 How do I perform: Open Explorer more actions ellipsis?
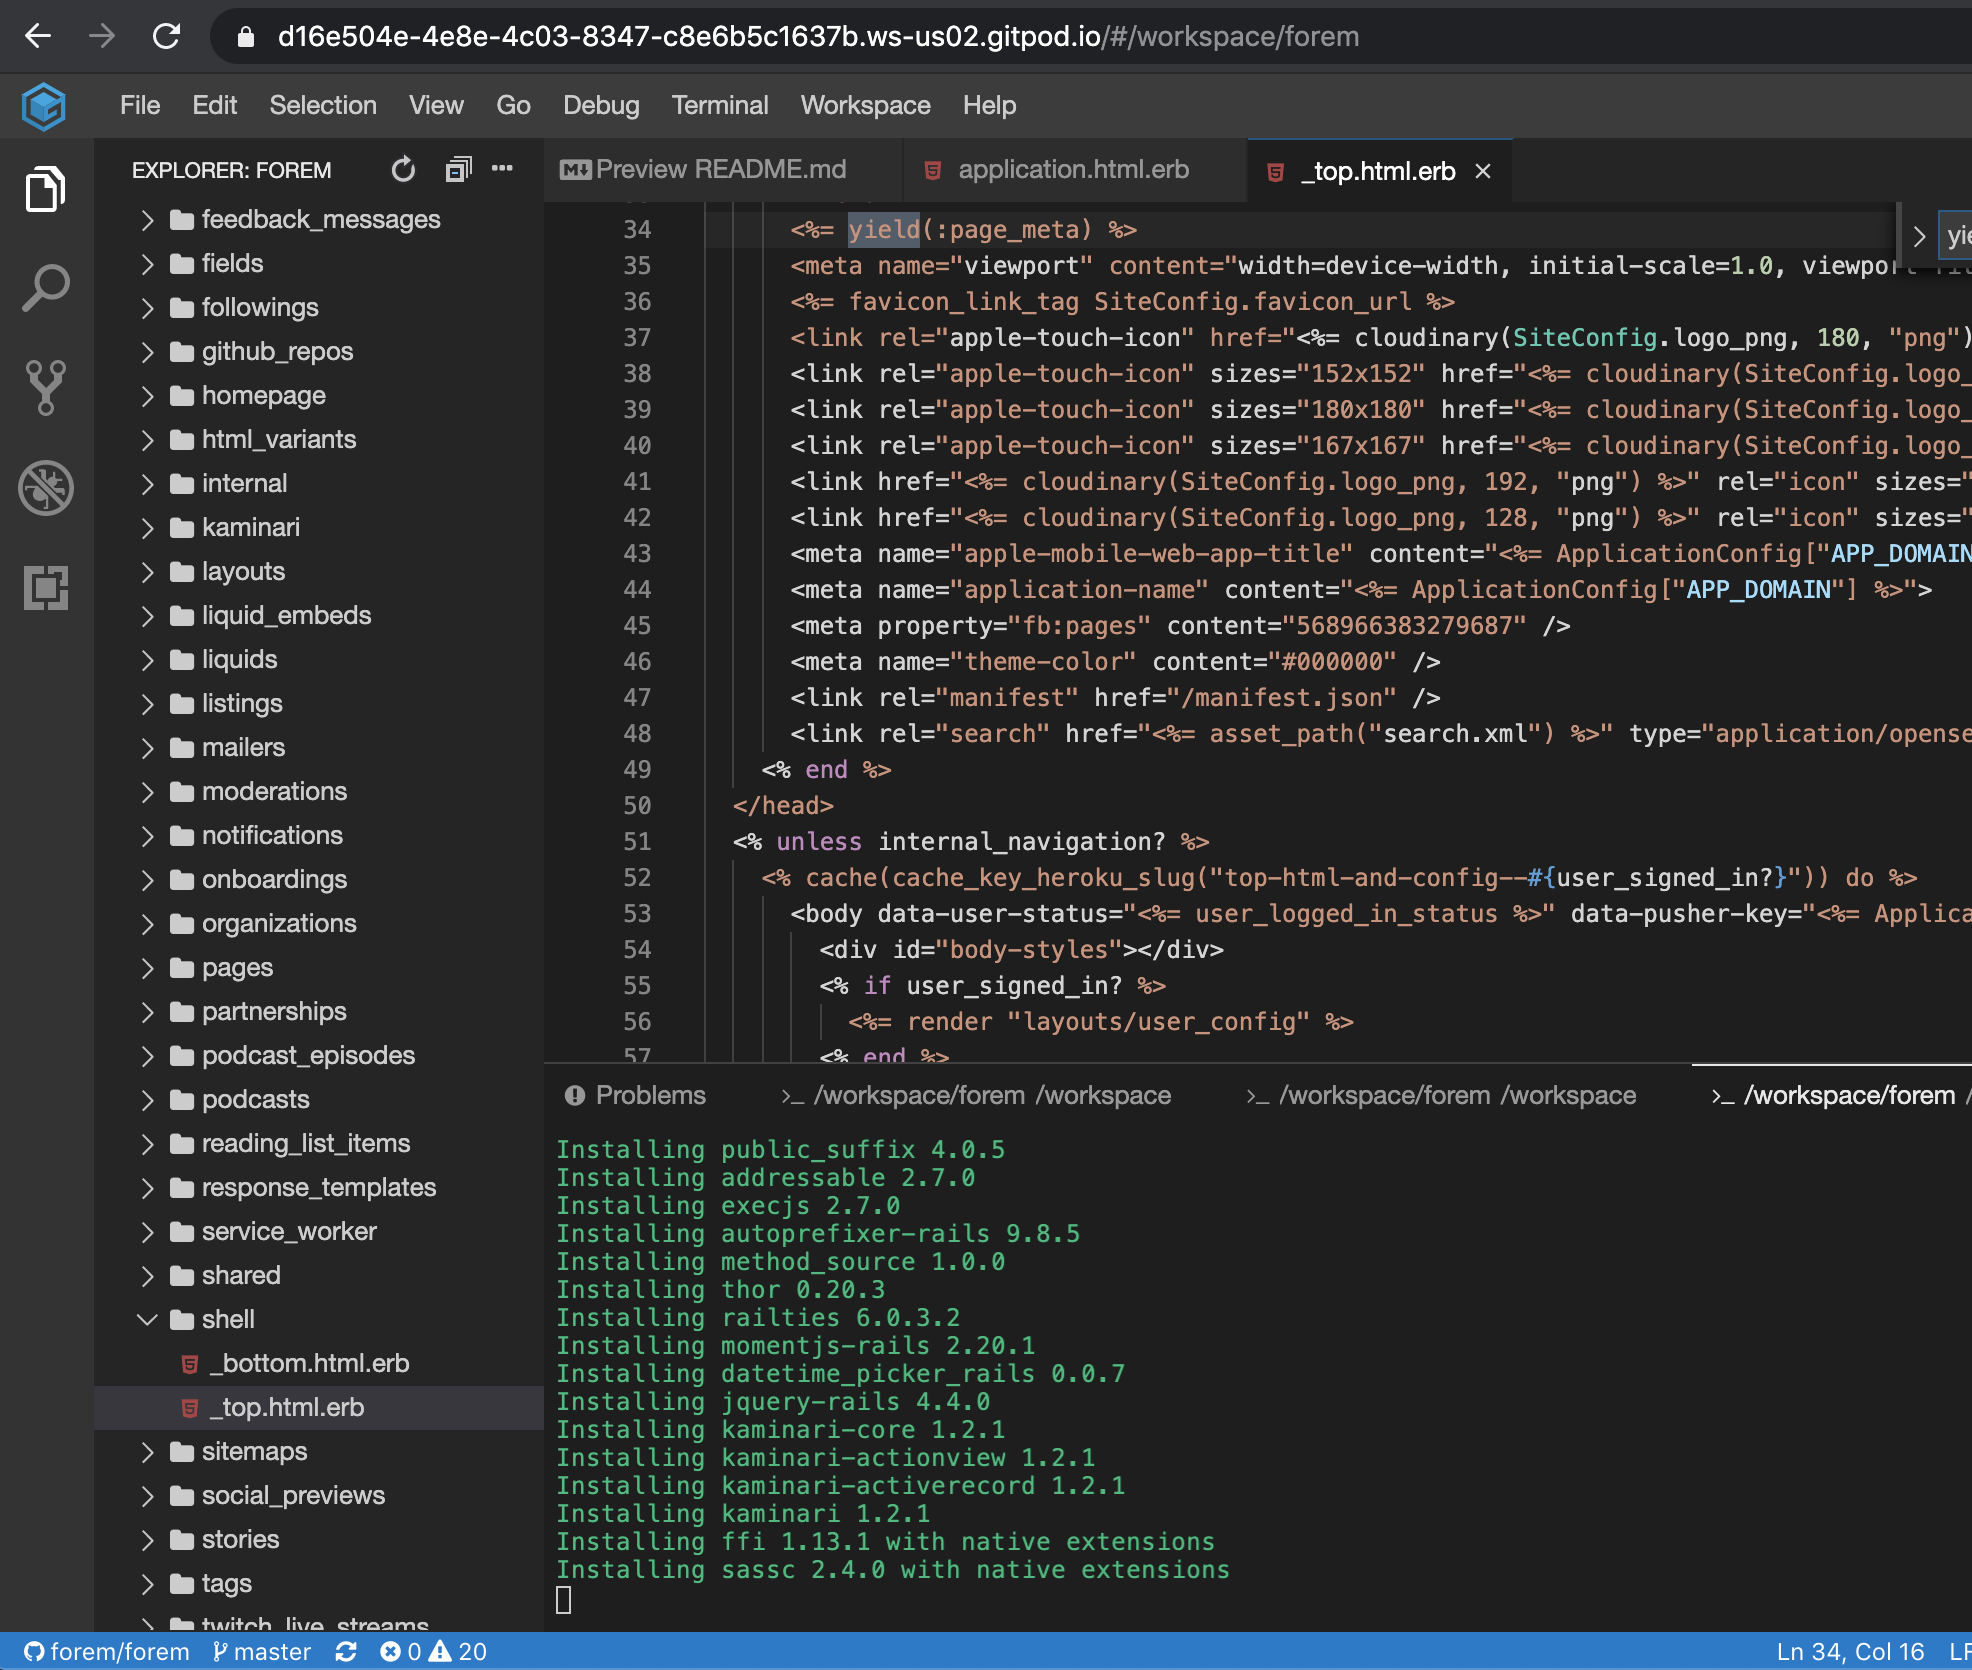coord(502,169)
